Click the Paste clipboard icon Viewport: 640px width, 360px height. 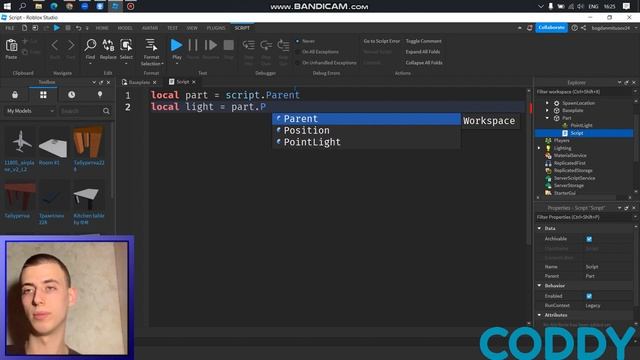click(11, 46)
